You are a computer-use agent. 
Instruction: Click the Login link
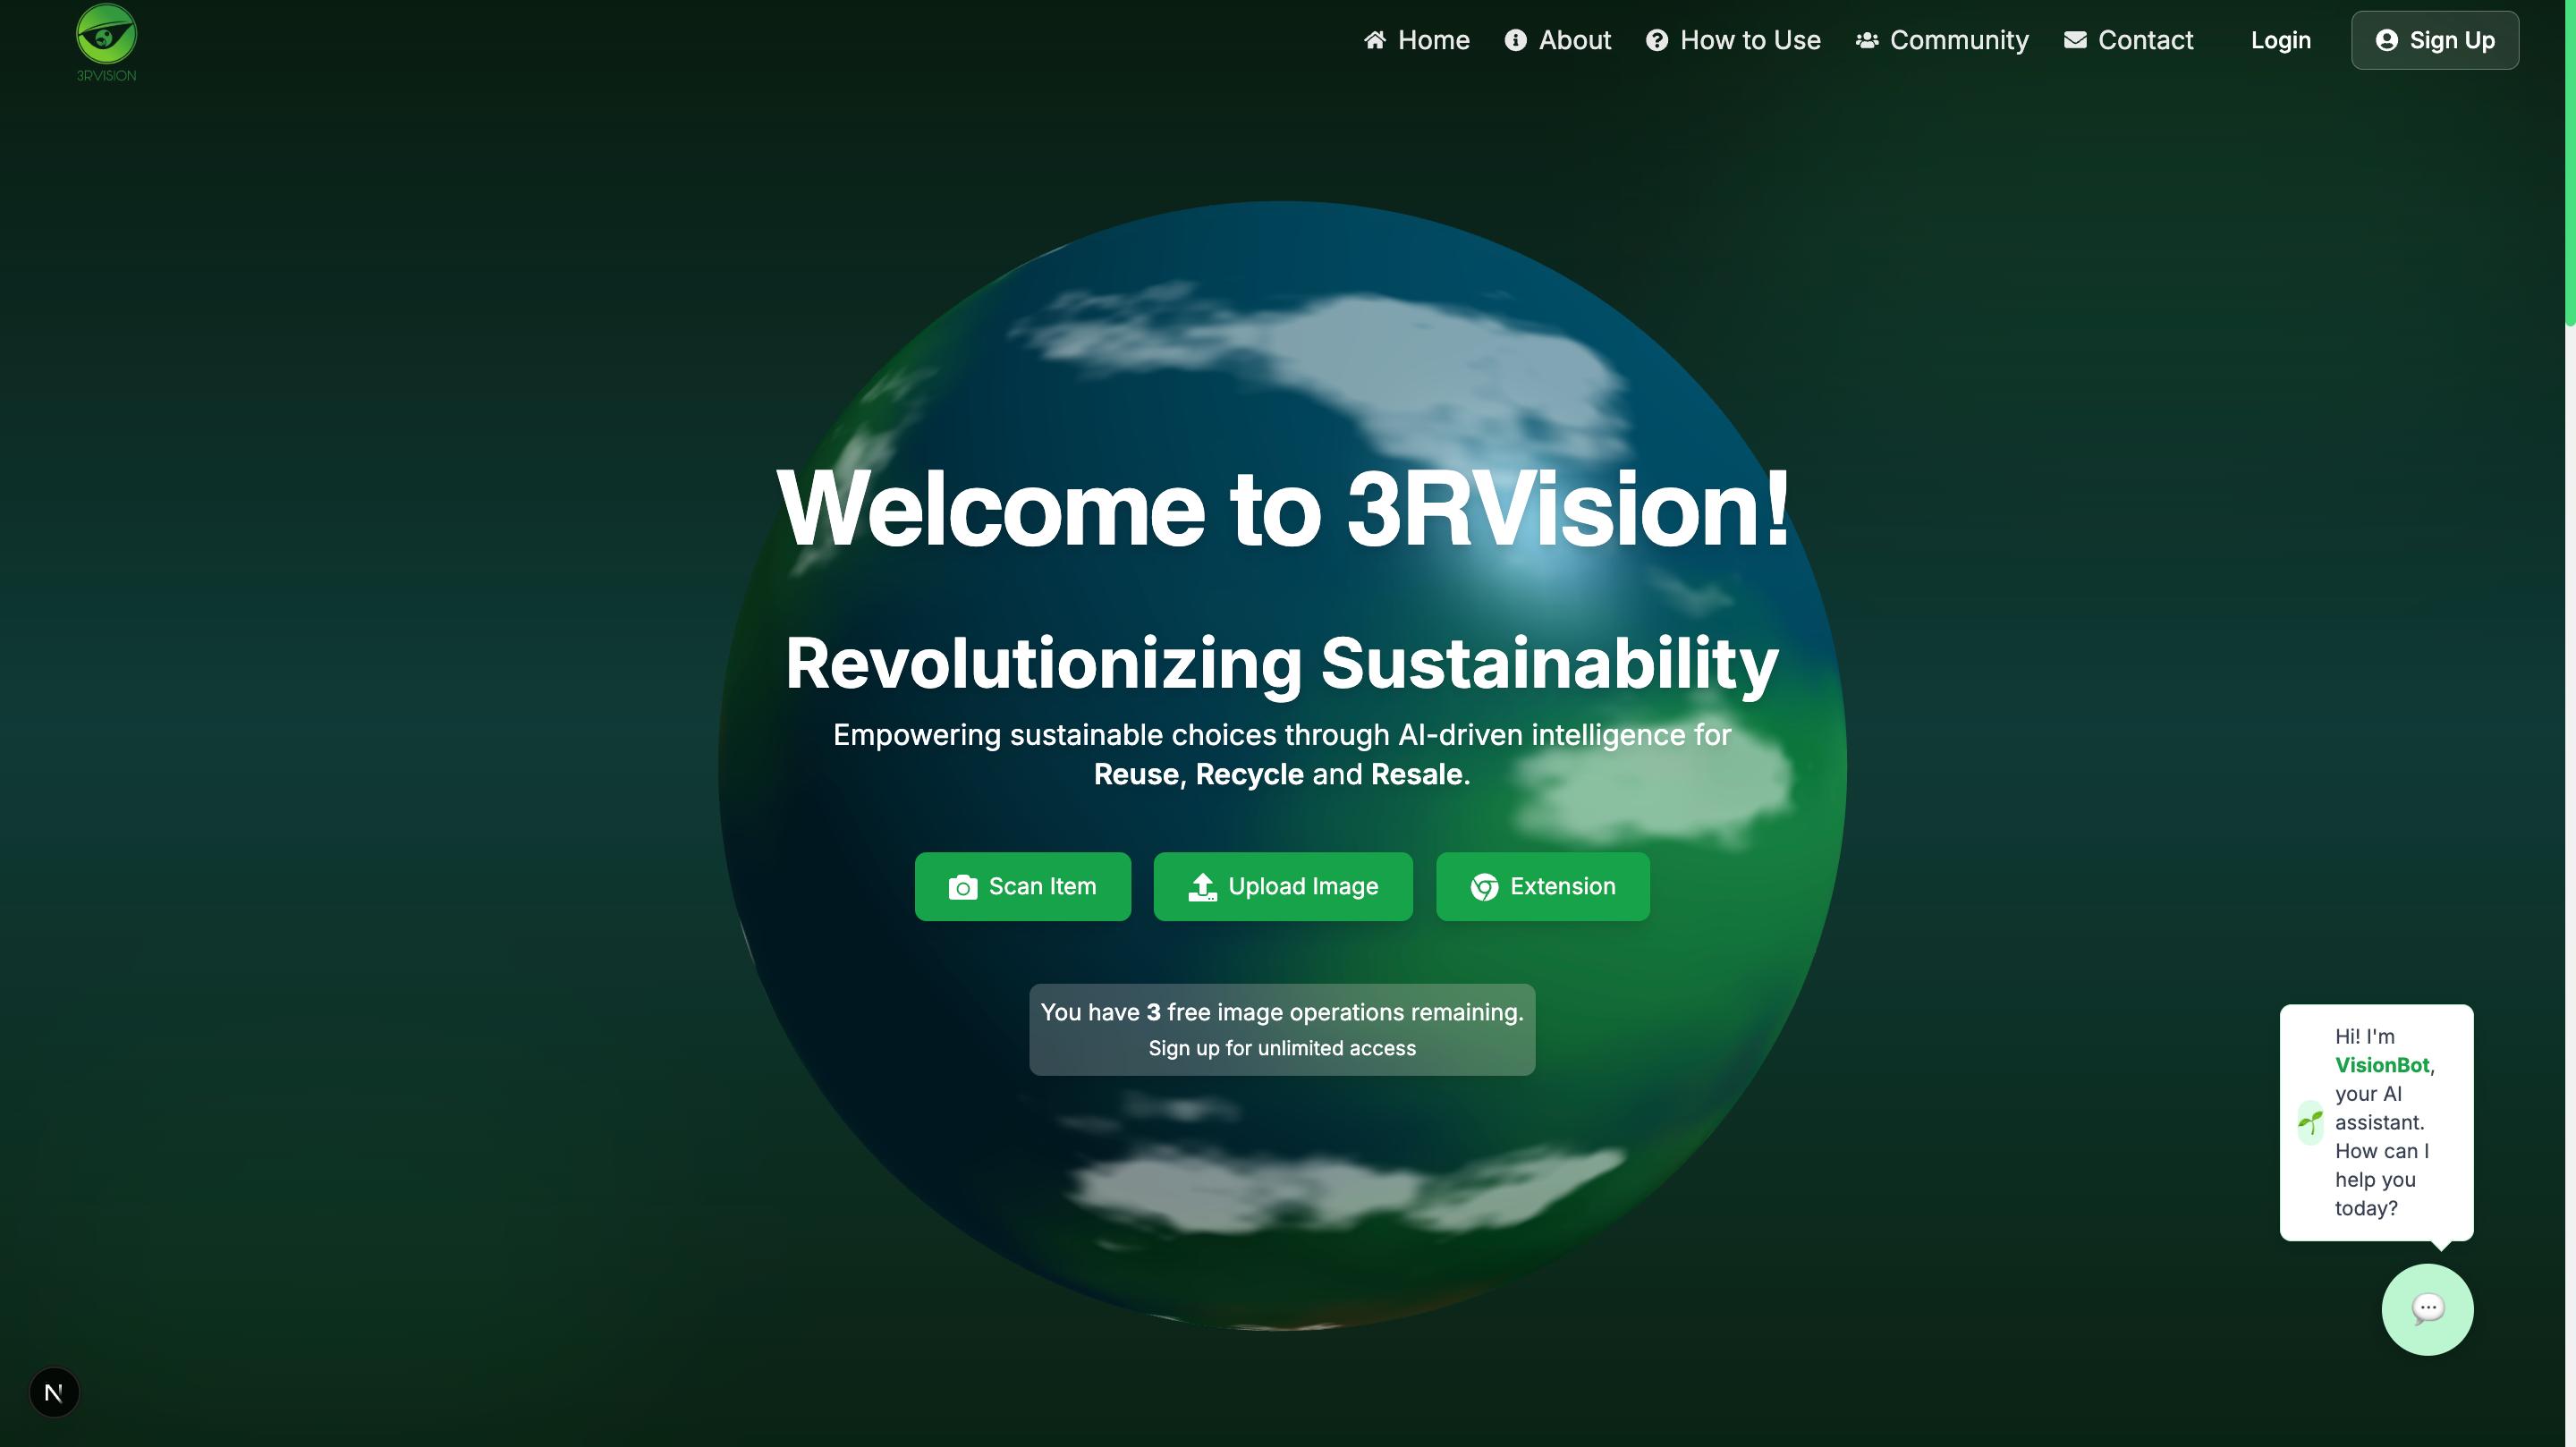tap(2280, 40)
